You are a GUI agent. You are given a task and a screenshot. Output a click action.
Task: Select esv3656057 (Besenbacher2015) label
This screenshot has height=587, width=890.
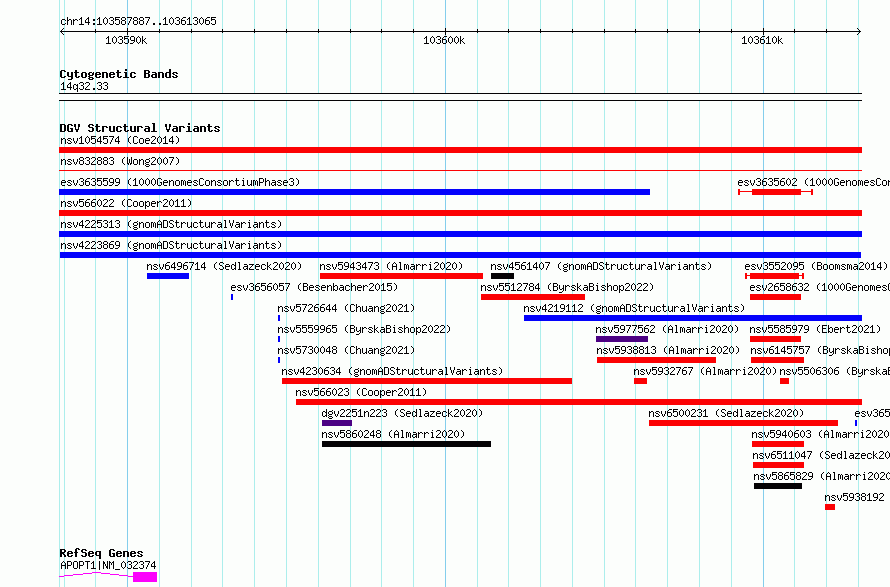314,287
